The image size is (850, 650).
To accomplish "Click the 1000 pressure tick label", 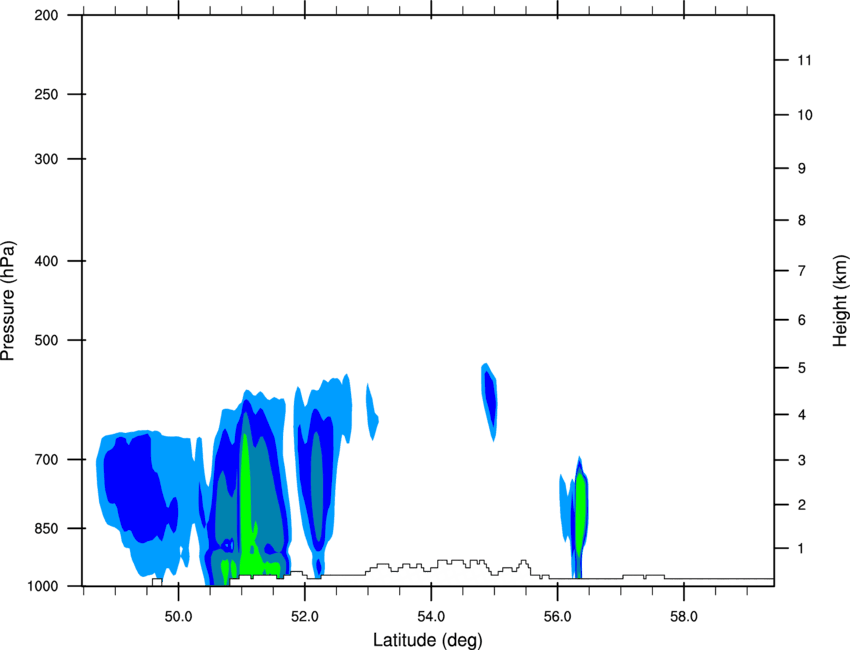I will (x=43, y=586).
